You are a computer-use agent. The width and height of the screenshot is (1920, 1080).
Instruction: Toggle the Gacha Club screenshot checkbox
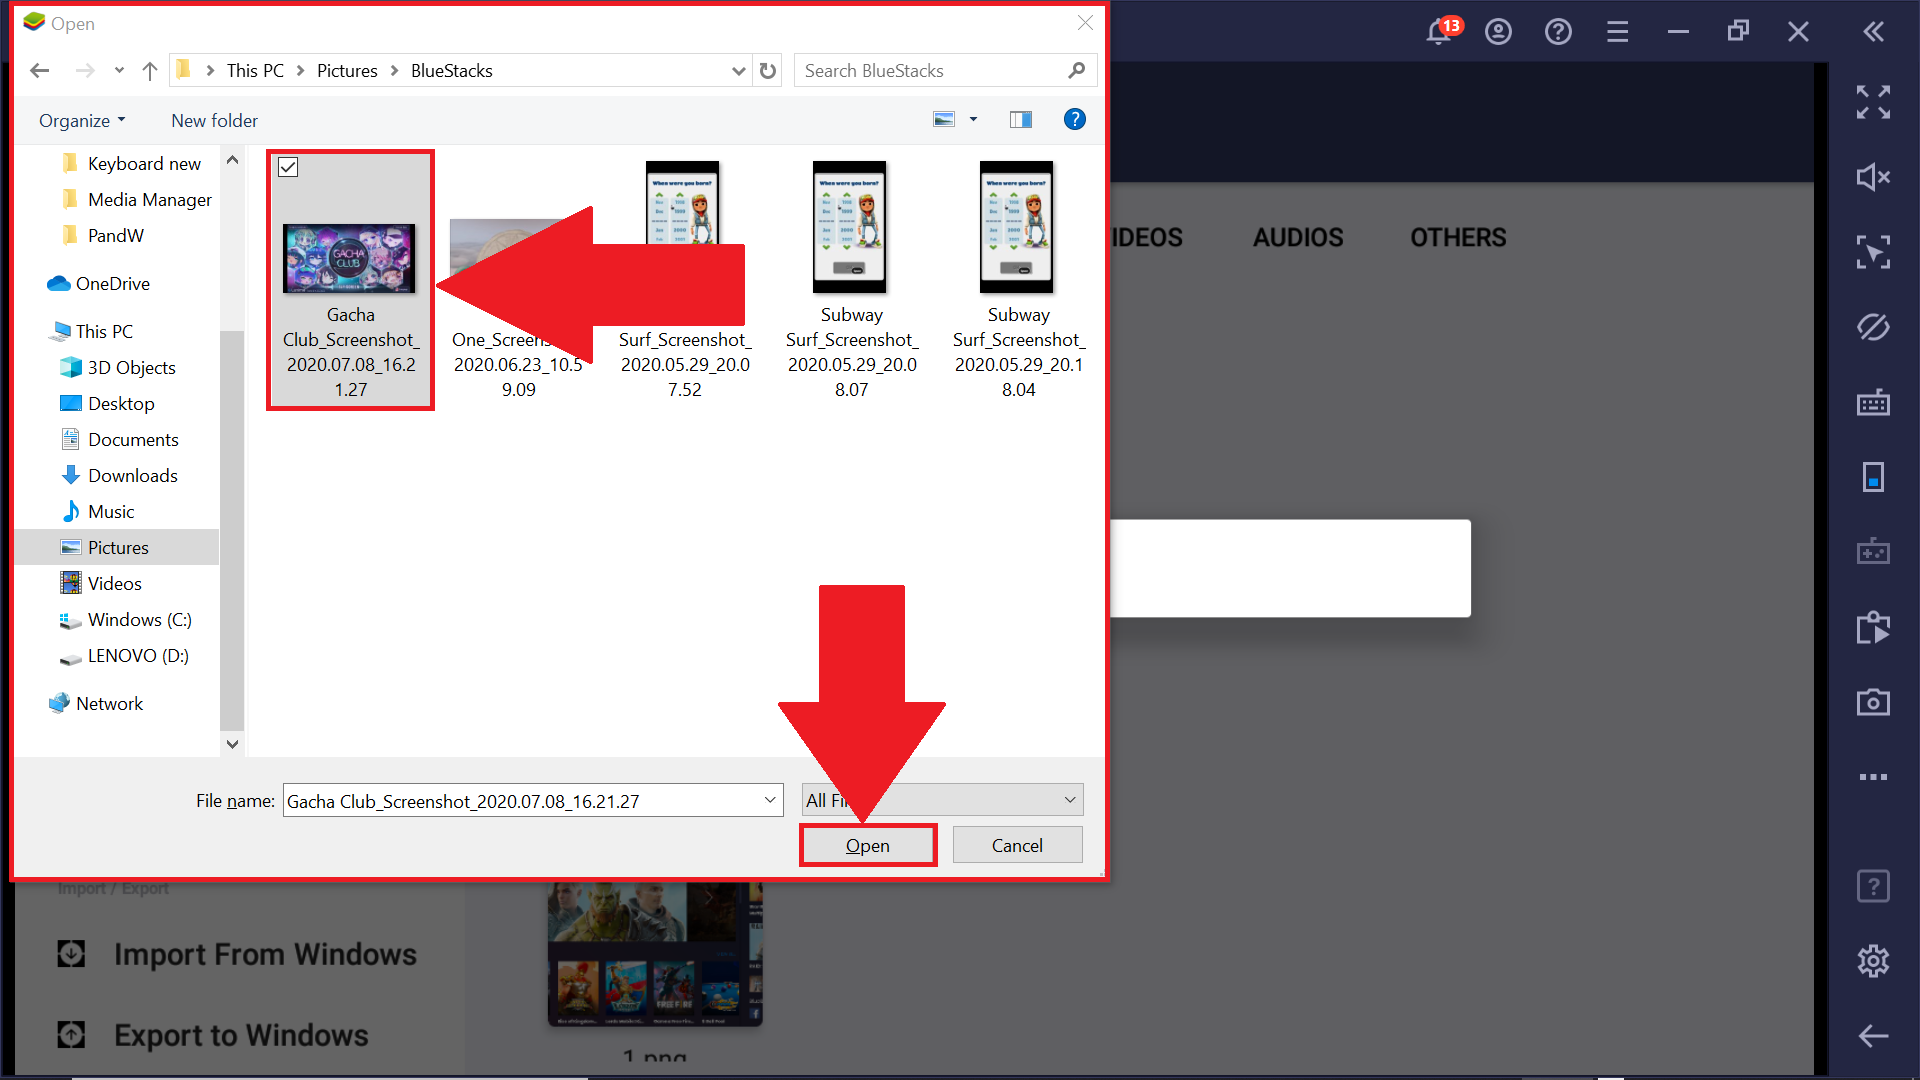[290, 166]
